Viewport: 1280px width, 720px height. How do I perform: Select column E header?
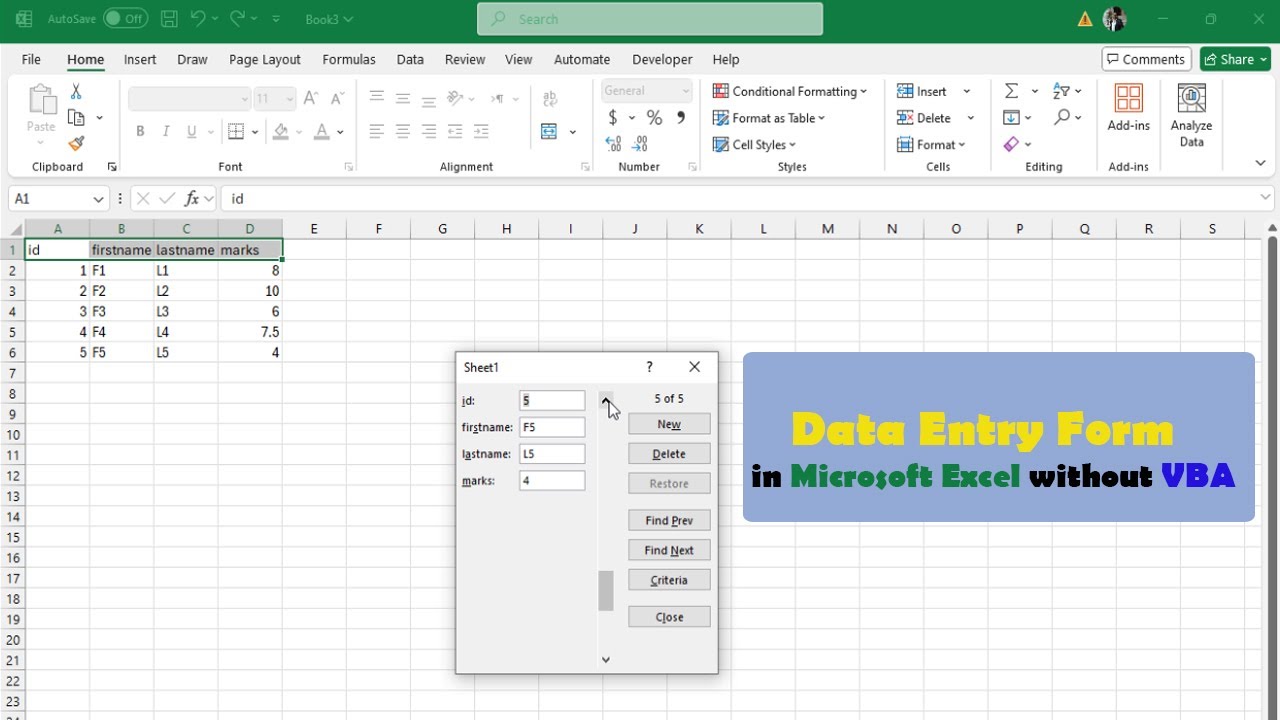click(314, 229)
